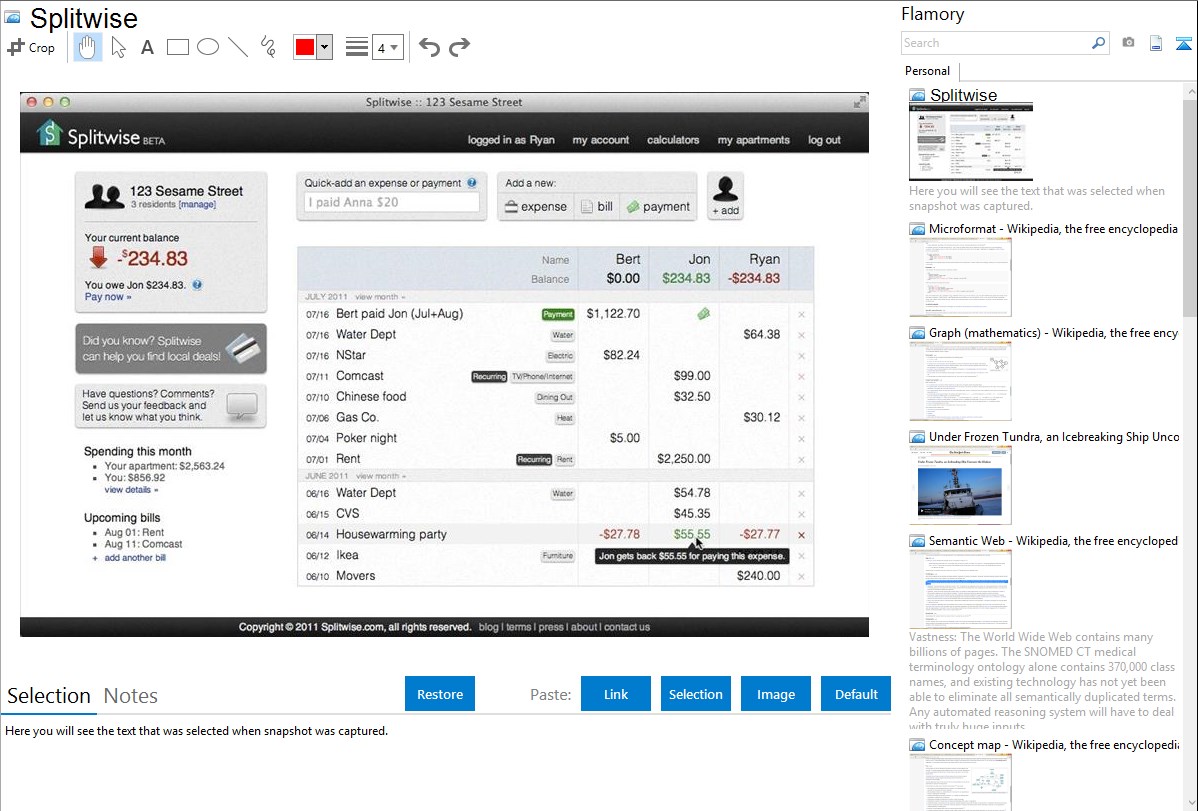Redo the last undone annotation

[x=459, y=47]
